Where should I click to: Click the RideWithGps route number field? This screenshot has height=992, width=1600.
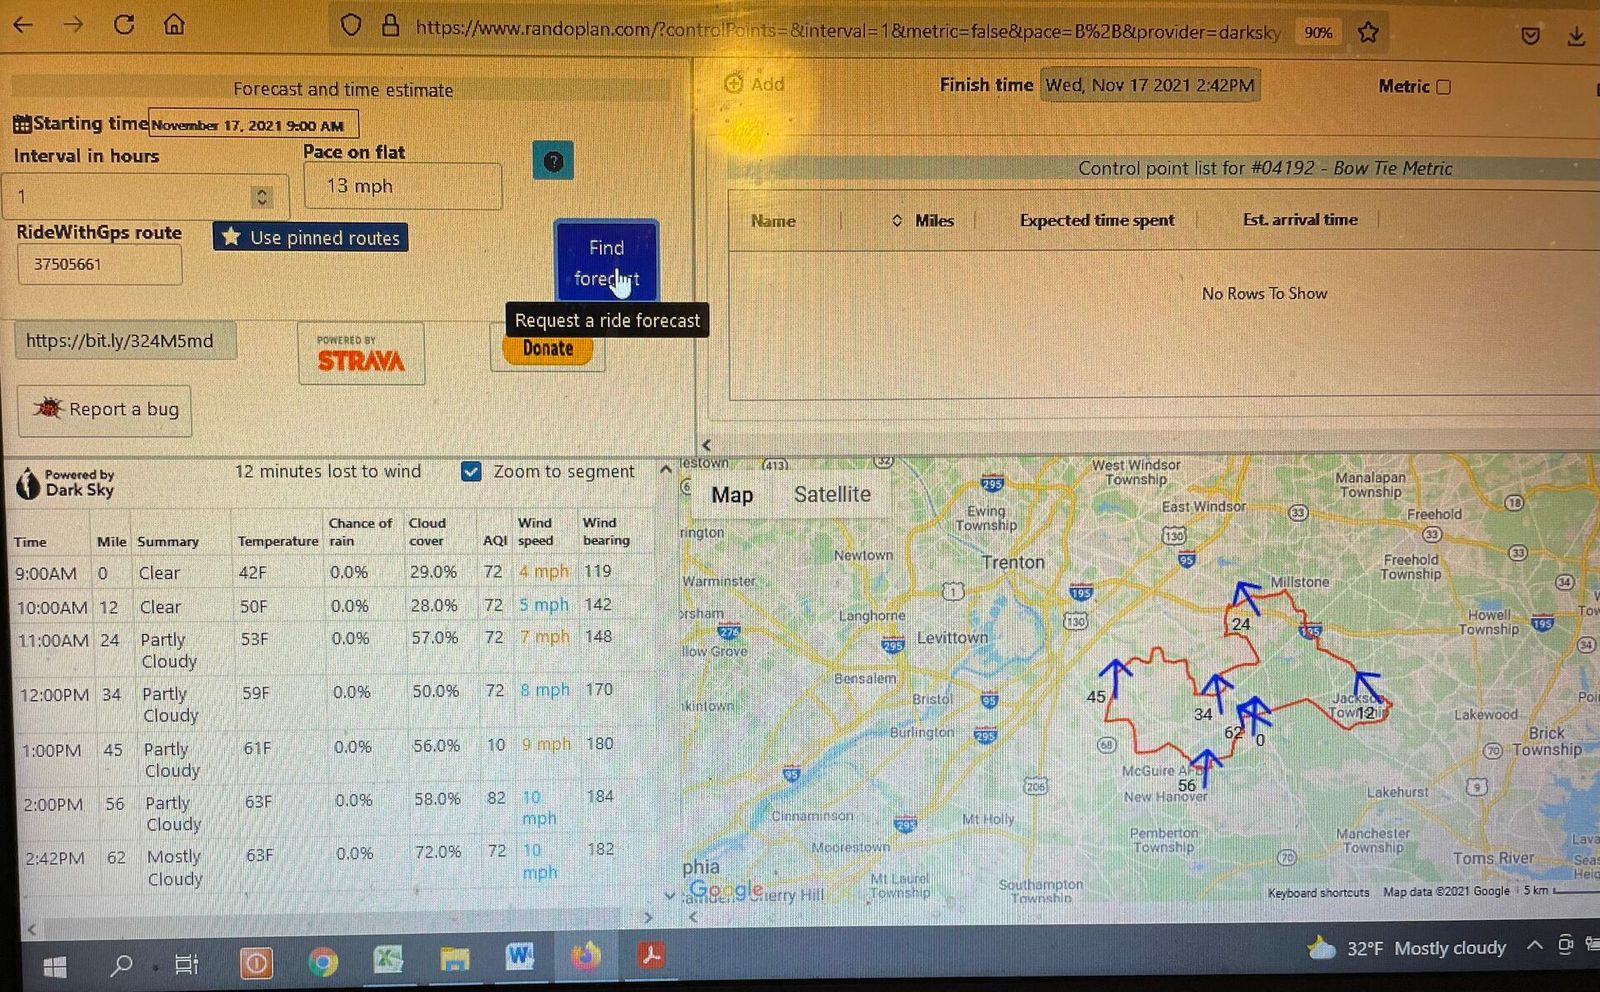pyautogui.click(x=99, y=265)
